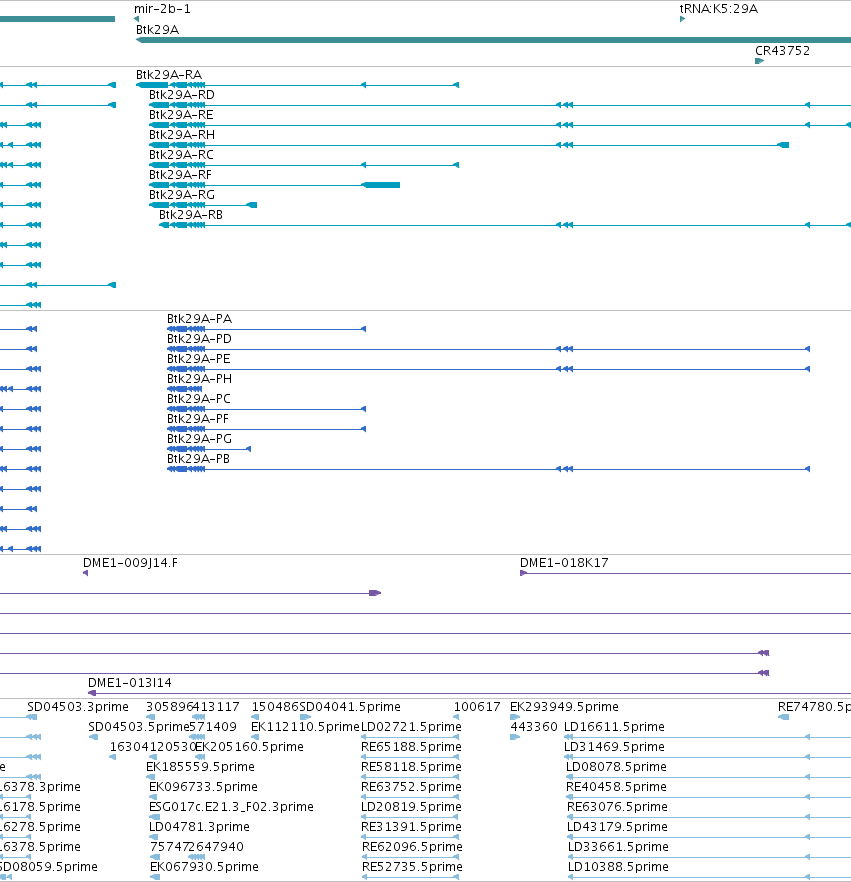This screenshot has width=851, height=882.
Task: Click the long Btk29A gene span bar
Action: tap(493, 40)
